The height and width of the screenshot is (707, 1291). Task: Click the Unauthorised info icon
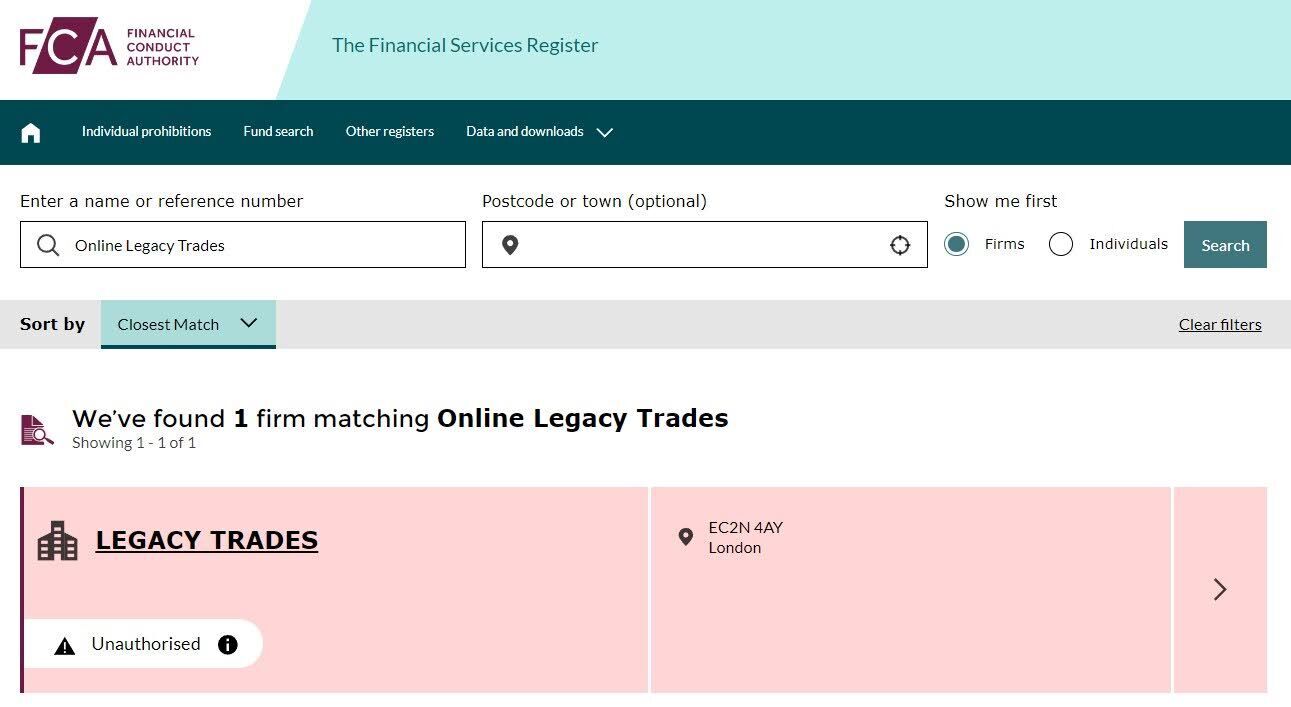[228, 644]
